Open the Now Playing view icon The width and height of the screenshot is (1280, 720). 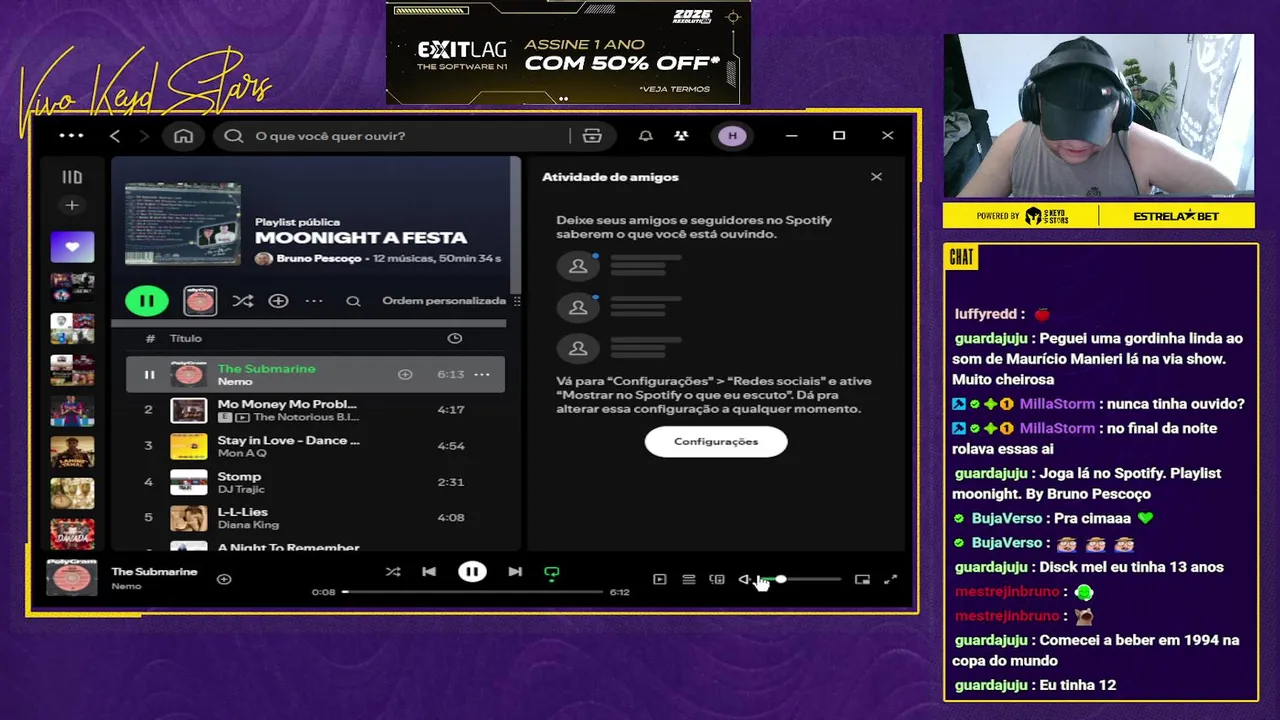660,579
